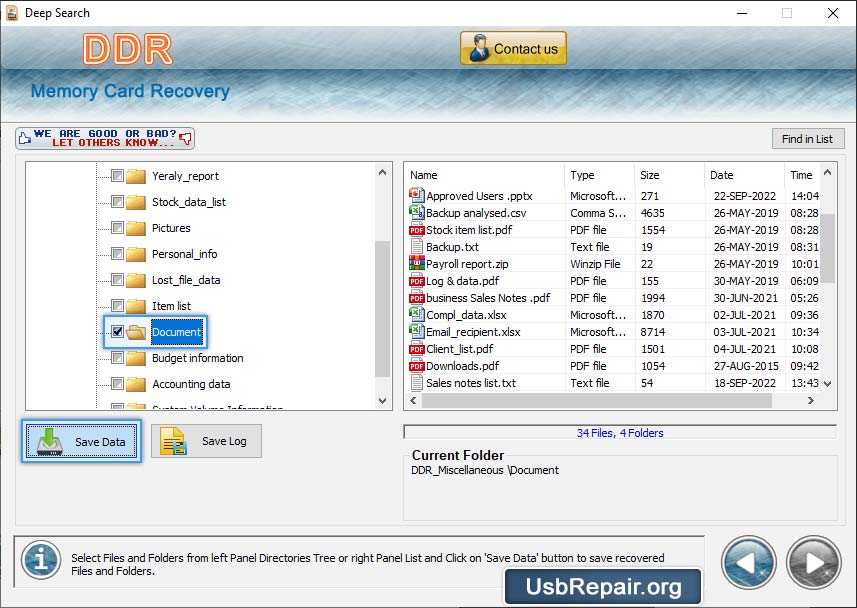
Task: Click the file list horizontal scroll left arrow
Action: pyautogui.click(x=413, y=400)
